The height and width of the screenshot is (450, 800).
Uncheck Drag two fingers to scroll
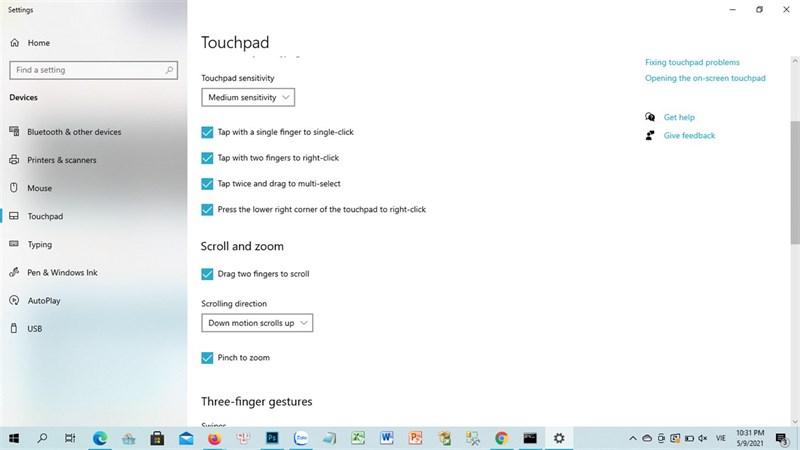207,274
